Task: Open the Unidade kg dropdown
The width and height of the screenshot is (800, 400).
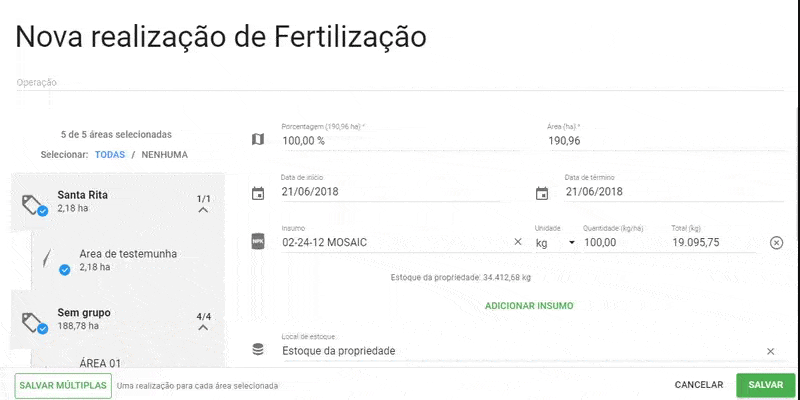Action: [572, 242]
